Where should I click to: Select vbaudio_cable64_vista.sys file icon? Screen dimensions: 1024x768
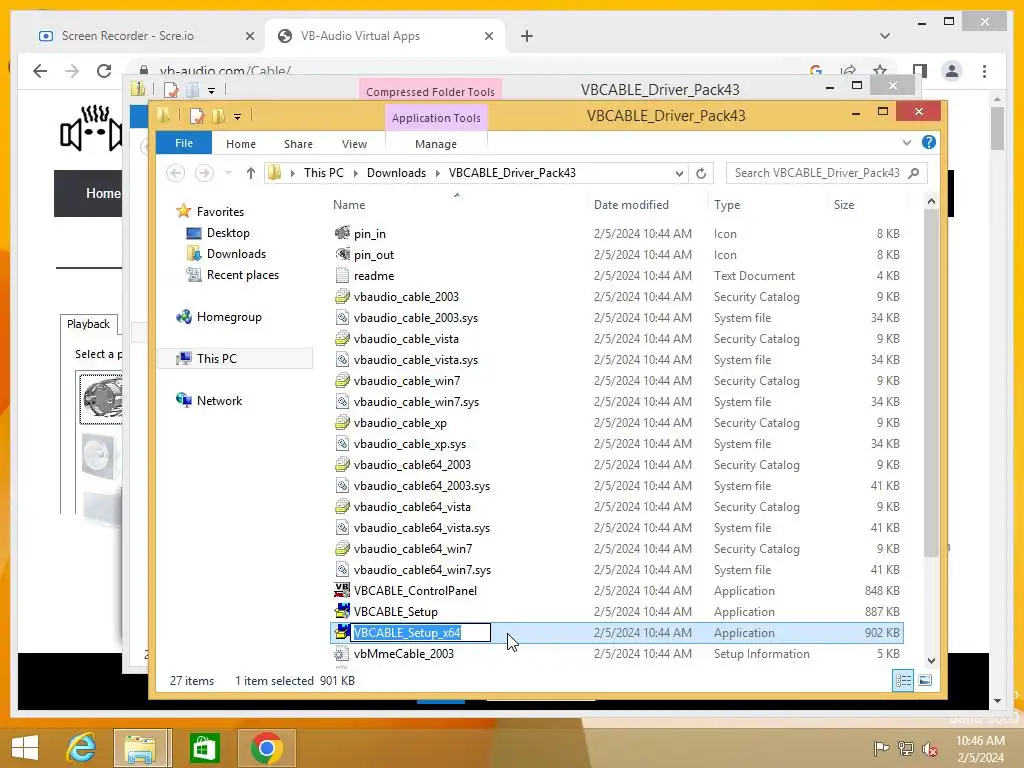342,527
